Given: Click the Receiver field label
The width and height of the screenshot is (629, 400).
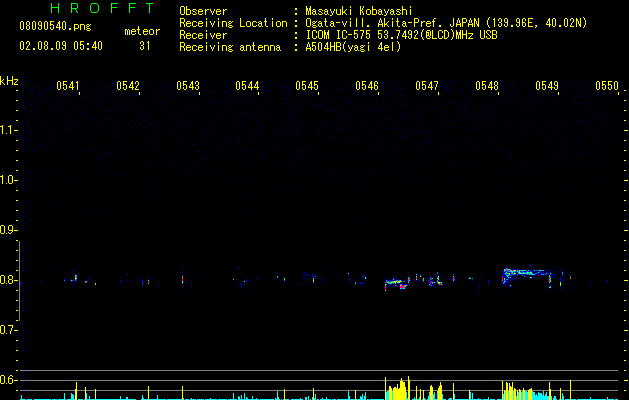Looking at the screenshot, I should coord(203,35).
